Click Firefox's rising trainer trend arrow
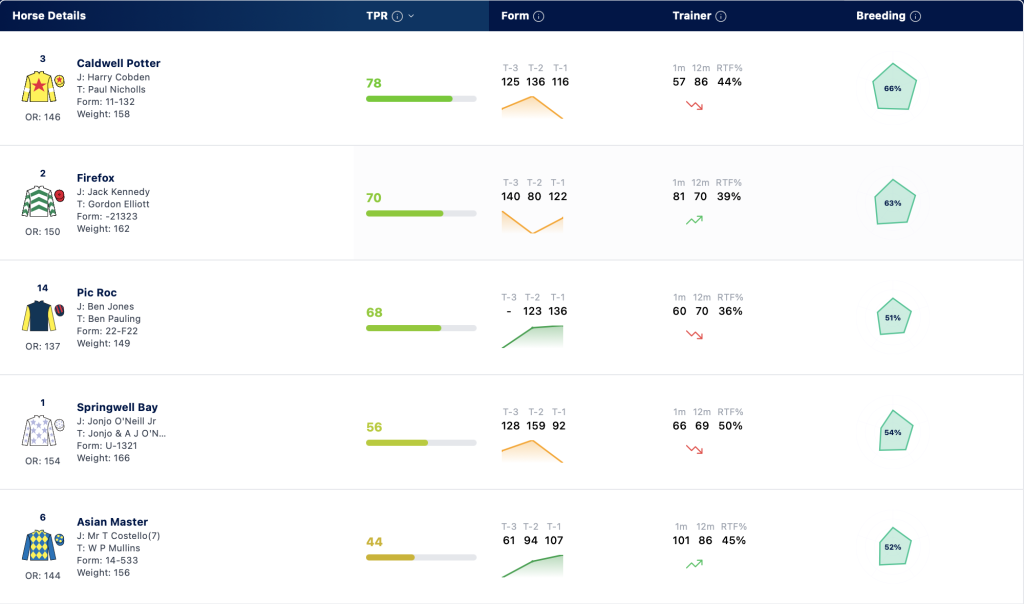Image resolution: width=1024 pixels, height=604 pixels. [694, 220]
